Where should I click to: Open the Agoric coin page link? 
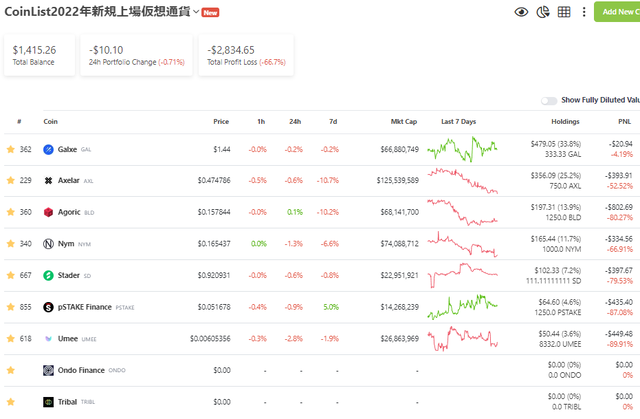[69, 212]
